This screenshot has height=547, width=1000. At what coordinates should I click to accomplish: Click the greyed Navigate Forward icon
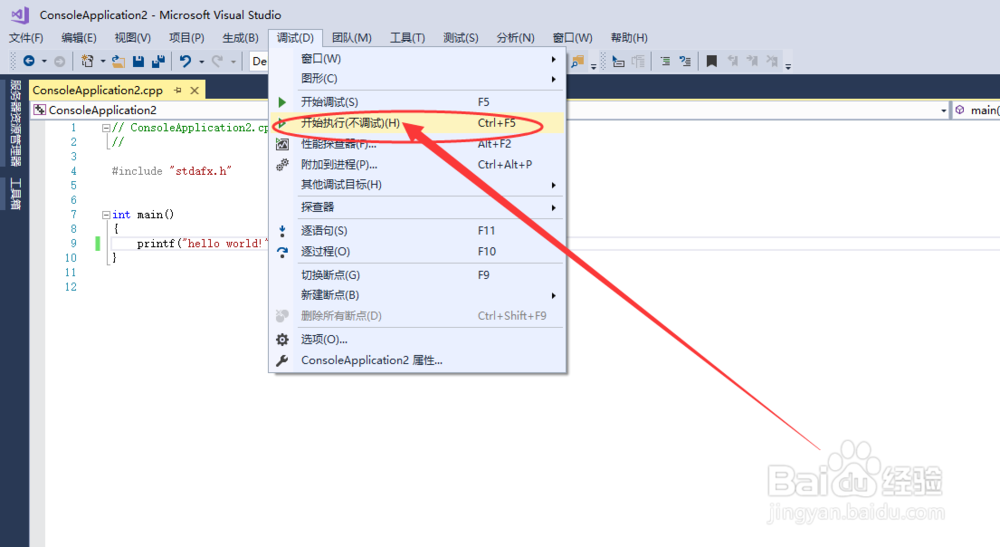click(x=59, y=61)
